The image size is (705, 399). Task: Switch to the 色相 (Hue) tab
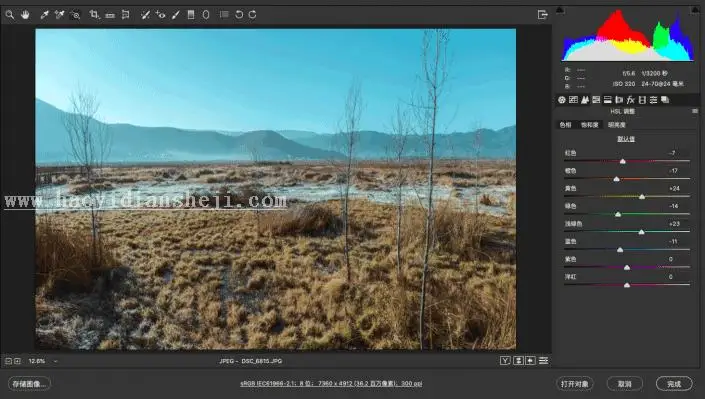pyautogui.click(x=565, y=125)
